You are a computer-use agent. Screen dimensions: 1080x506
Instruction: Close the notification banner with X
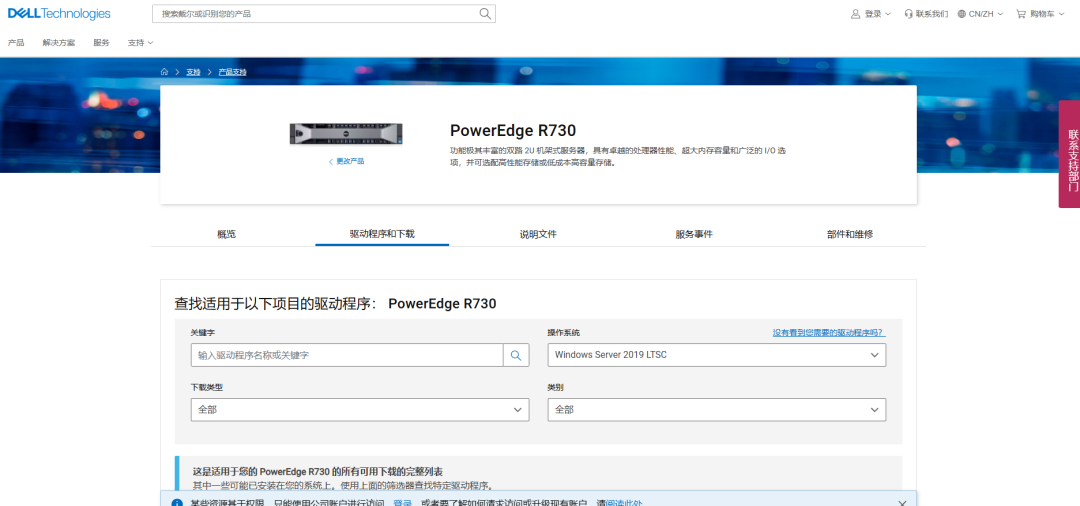click(x=902, y=502)
